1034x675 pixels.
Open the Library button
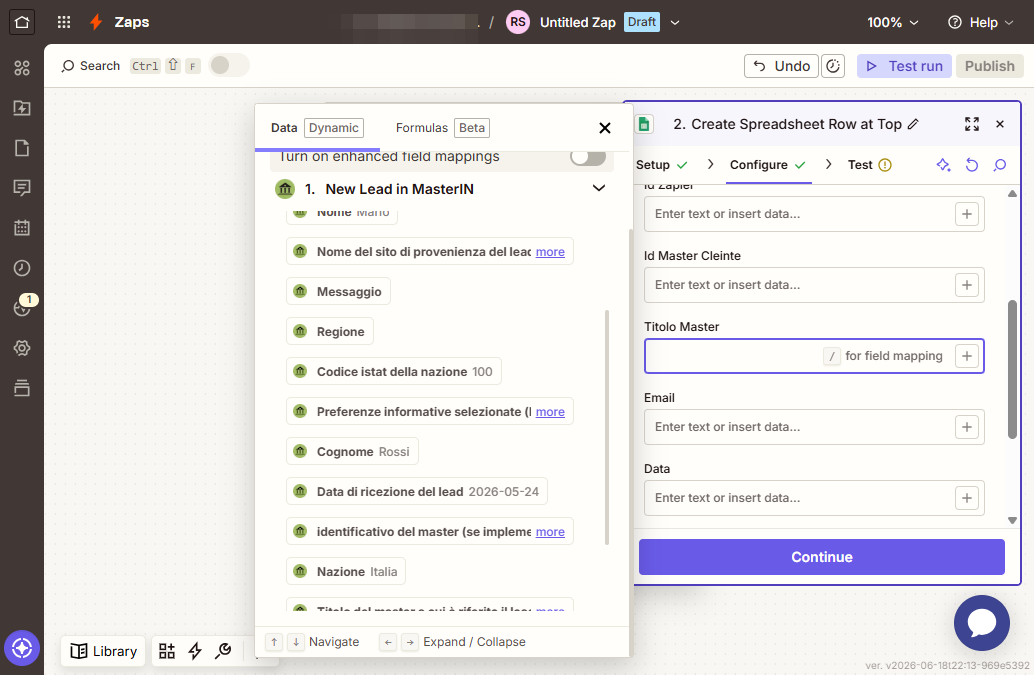[x=104, y=651]
